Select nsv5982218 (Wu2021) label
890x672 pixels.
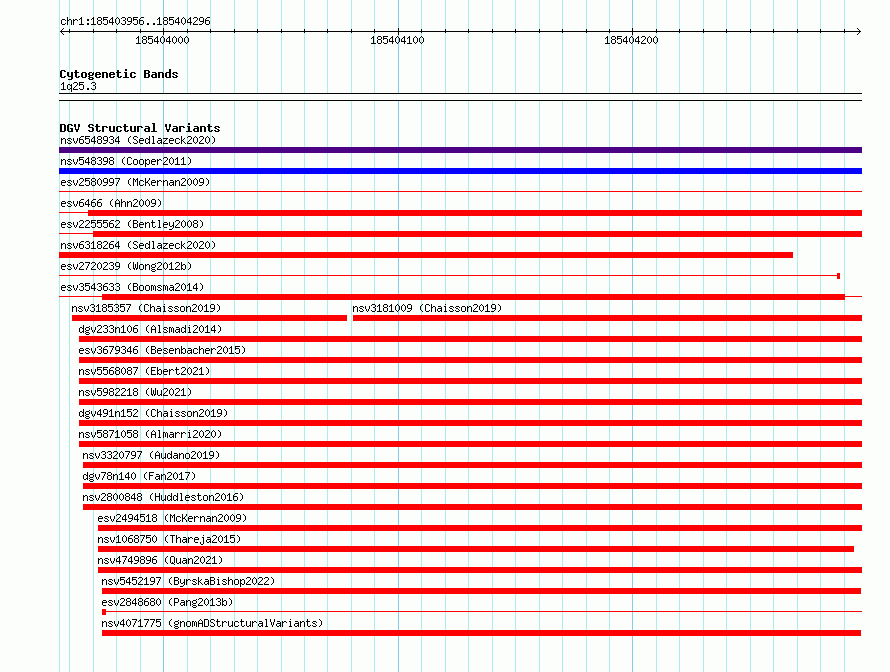135,392
